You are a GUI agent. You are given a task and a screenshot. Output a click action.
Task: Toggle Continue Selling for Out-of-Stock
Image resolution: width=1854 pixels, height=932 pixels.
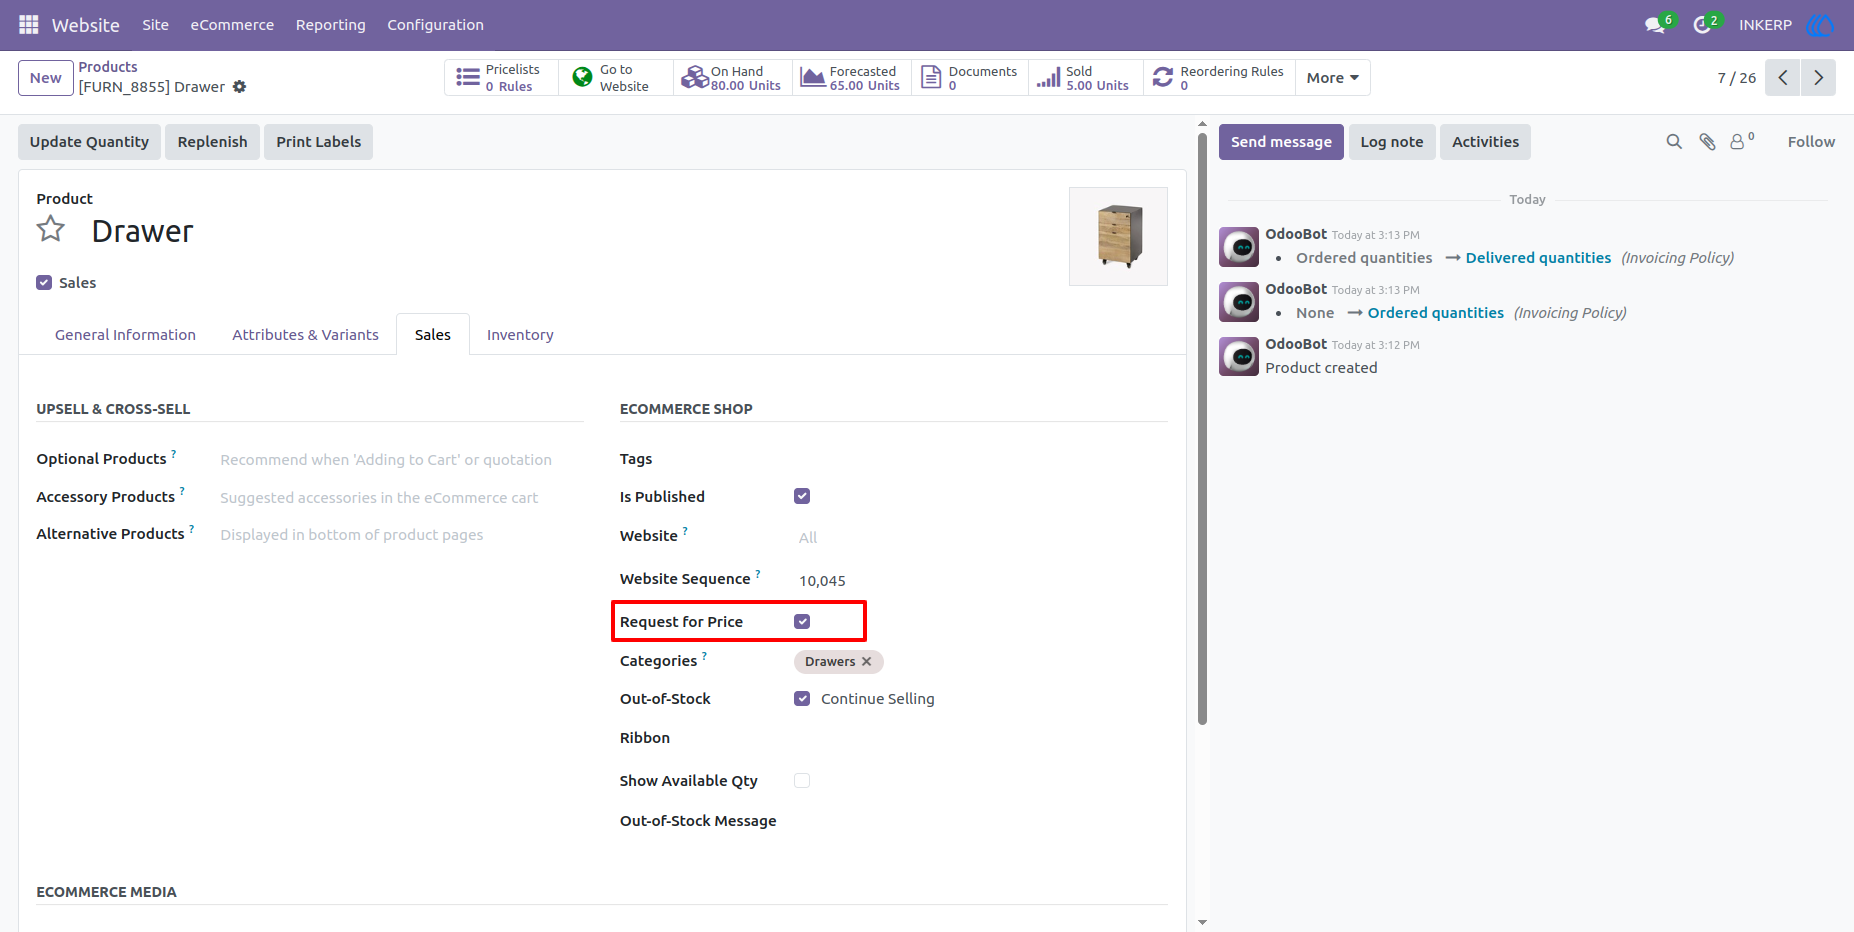(802, 698)
